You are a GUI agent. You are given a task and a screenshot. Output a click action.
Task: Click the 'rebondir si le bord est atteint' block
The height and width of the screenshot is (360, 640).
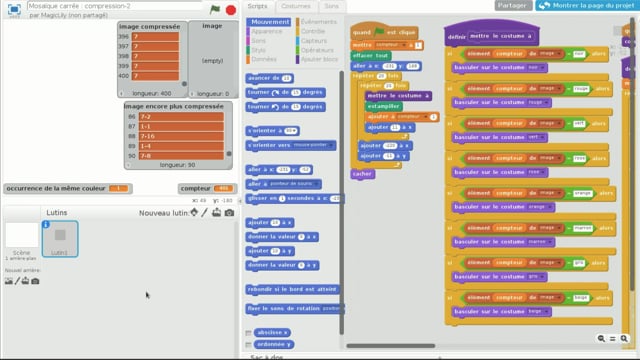click(x=292, y=290)
